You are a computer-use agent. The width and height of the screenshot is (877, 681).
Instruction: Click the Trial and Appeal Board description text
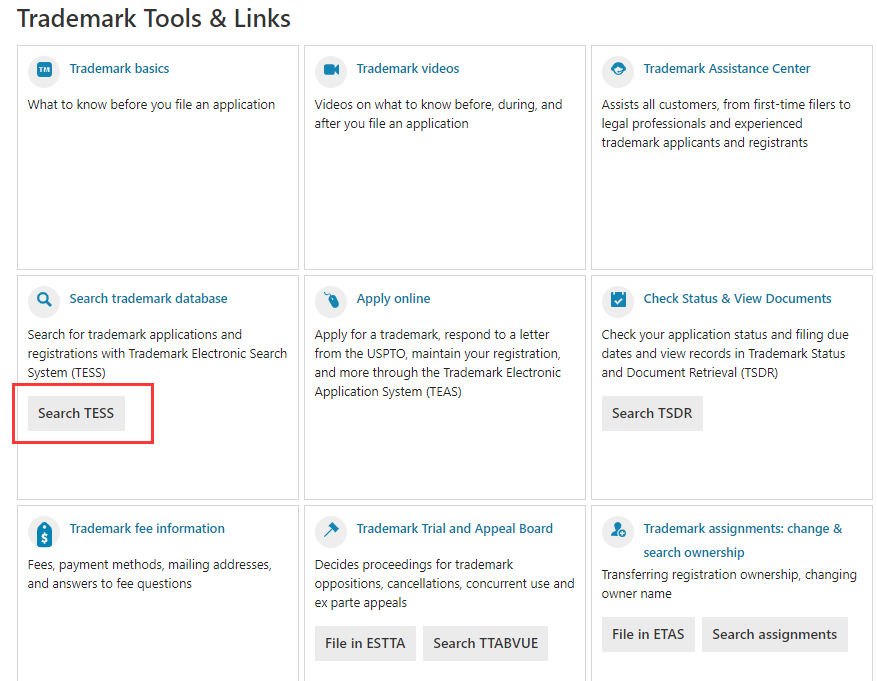tap(444, 584)
